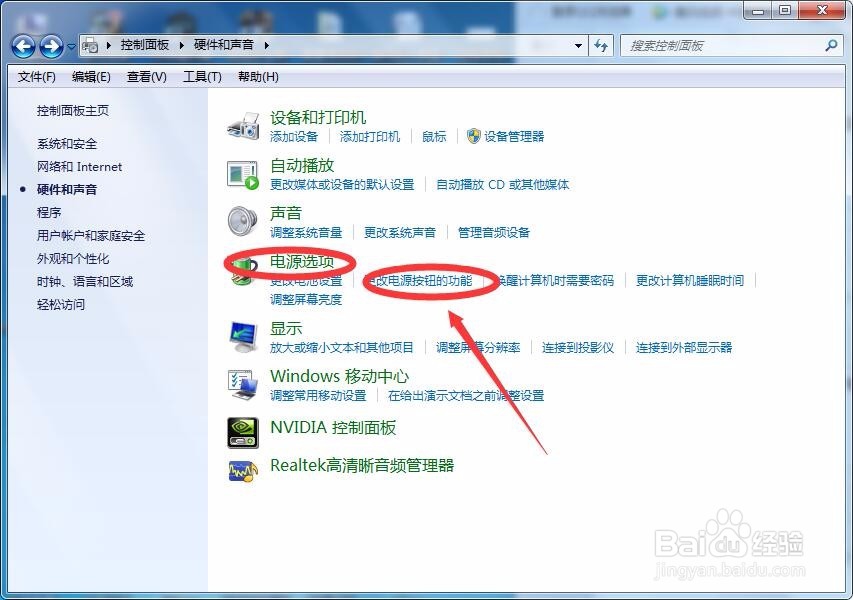This screenshot has width=853, height=600.
Task: Go back with the Back arrow button
Action: click(23, 46)
